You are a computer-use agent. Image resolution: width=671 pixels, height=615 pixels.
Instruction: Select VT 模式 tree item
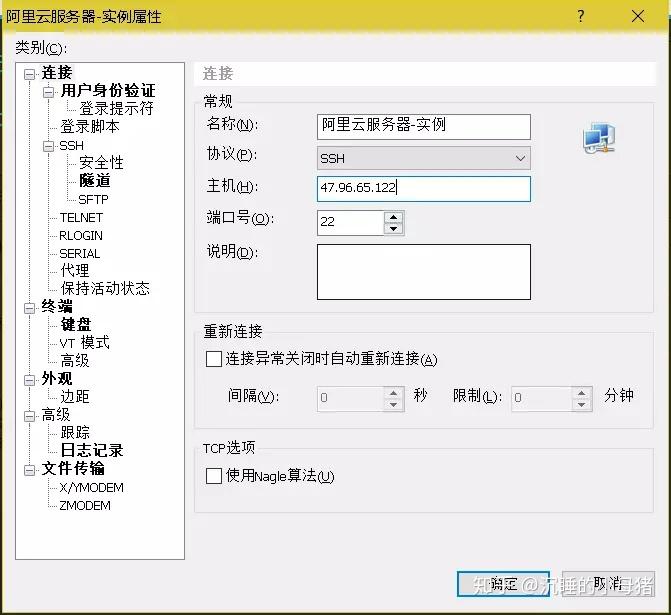coord(85,342)
